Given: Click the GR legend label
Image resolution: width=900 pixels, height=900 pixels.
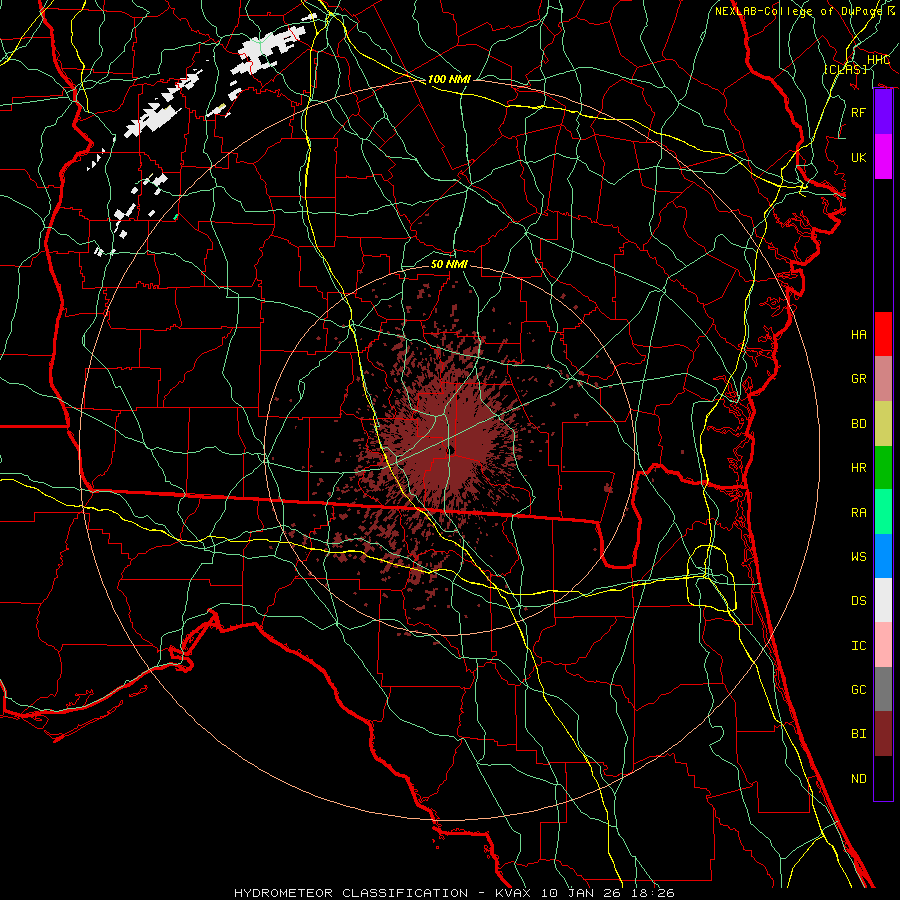Looking at the screenshot, I should tap(859, 379).
